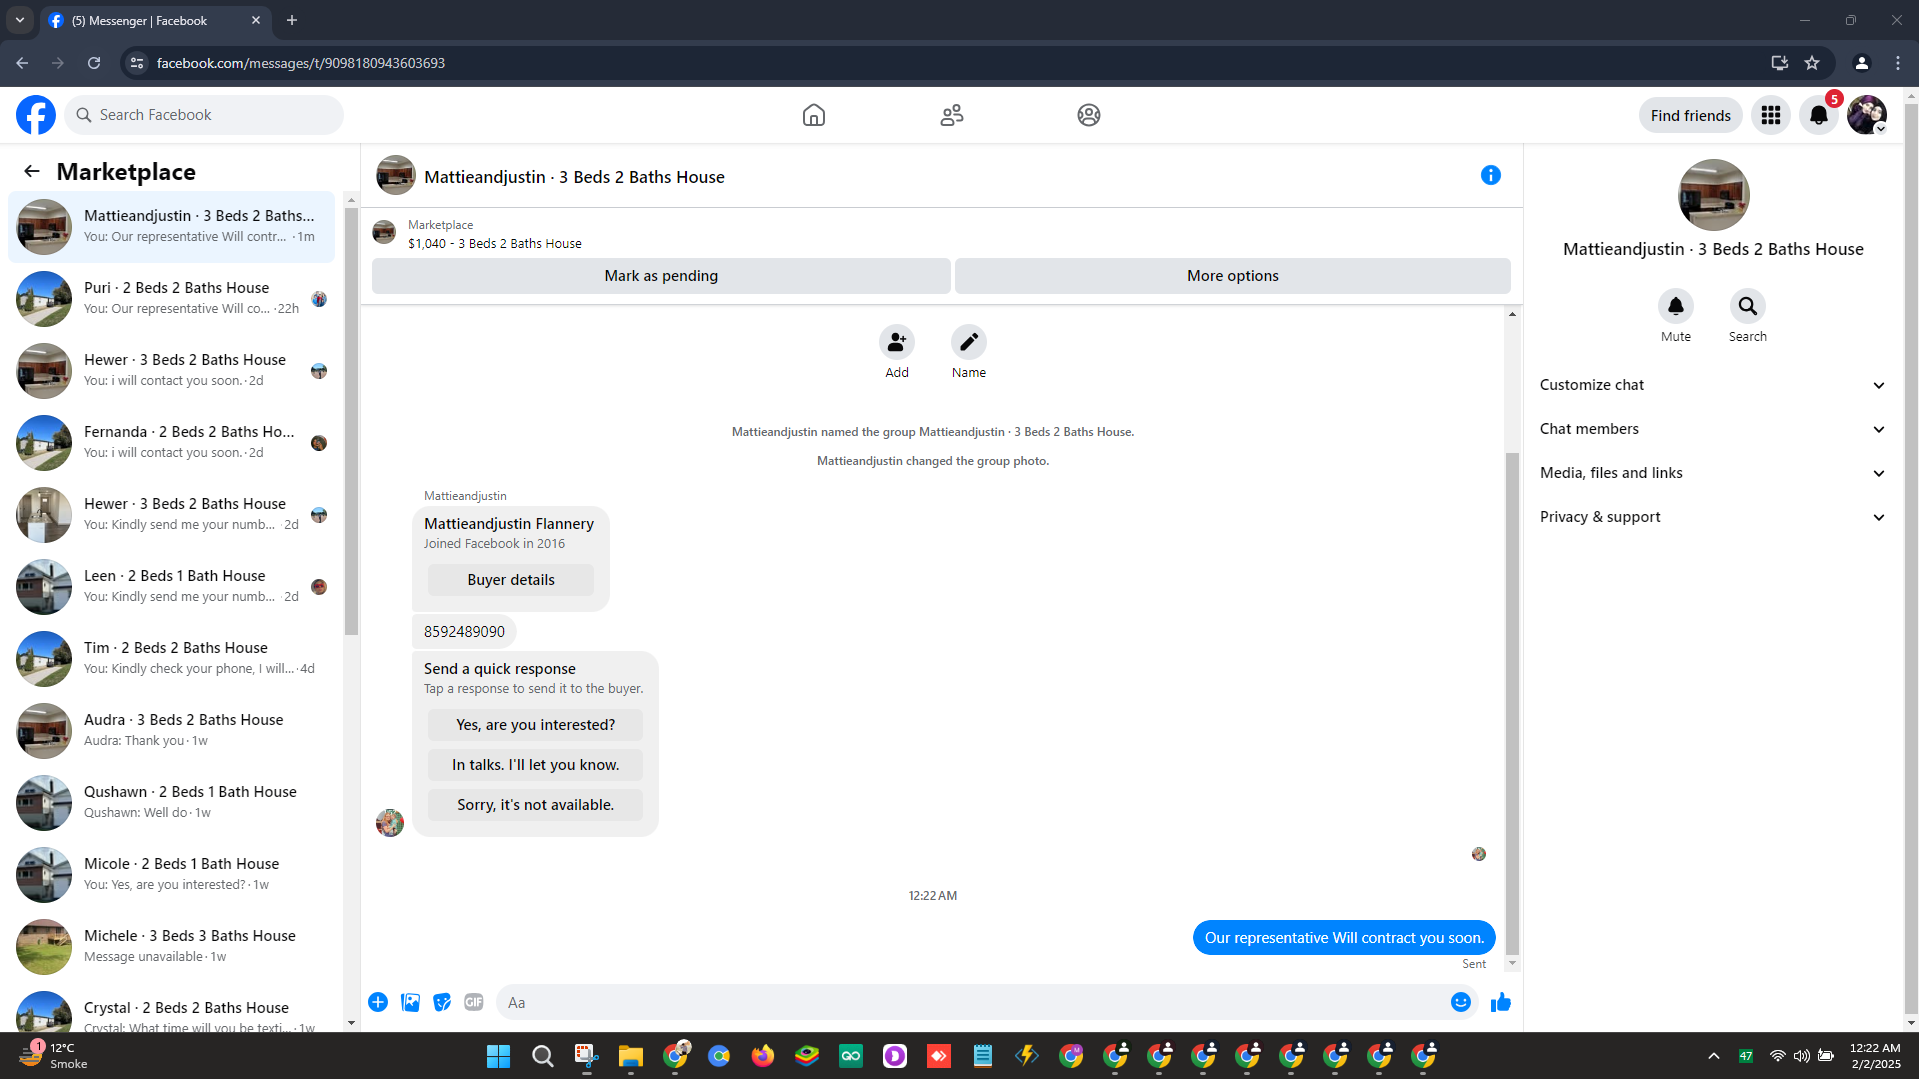This screenshot has width=1919, height=1079.
Task: Open a new browser tab
Action: coord(292,20)
